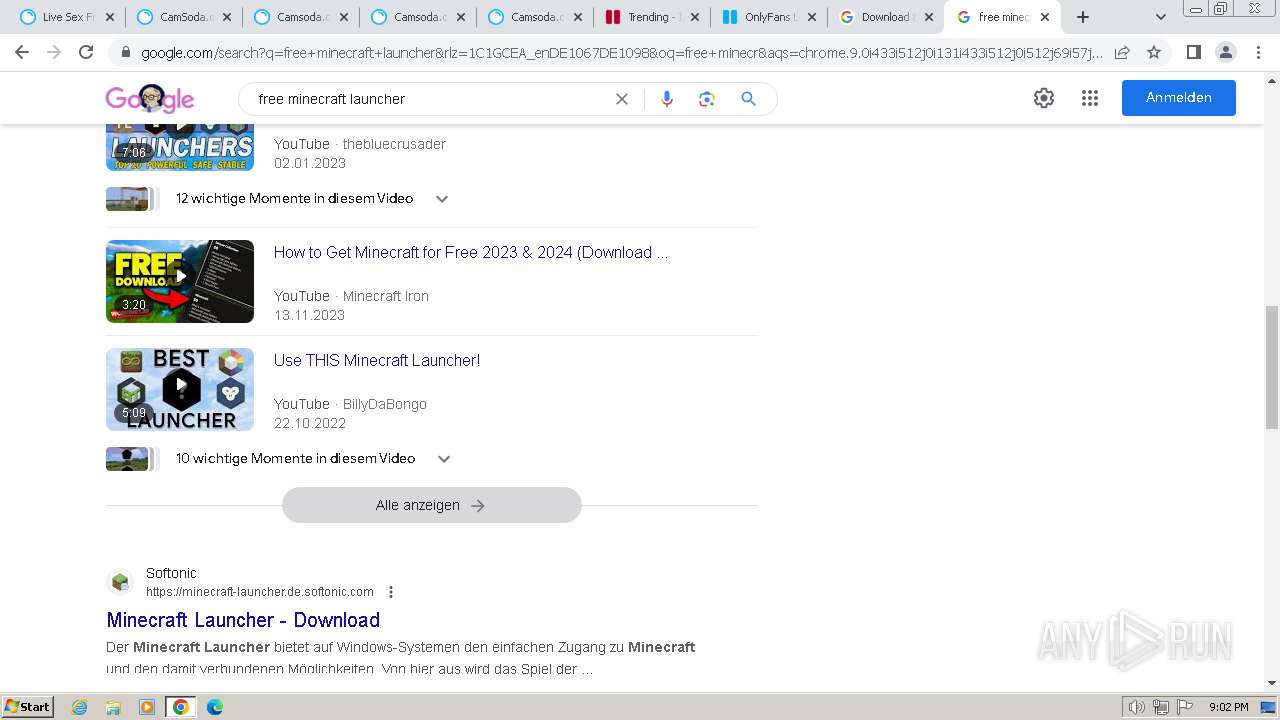Open more options for Softonic result
1280x720 pixels.
point(391,592)
